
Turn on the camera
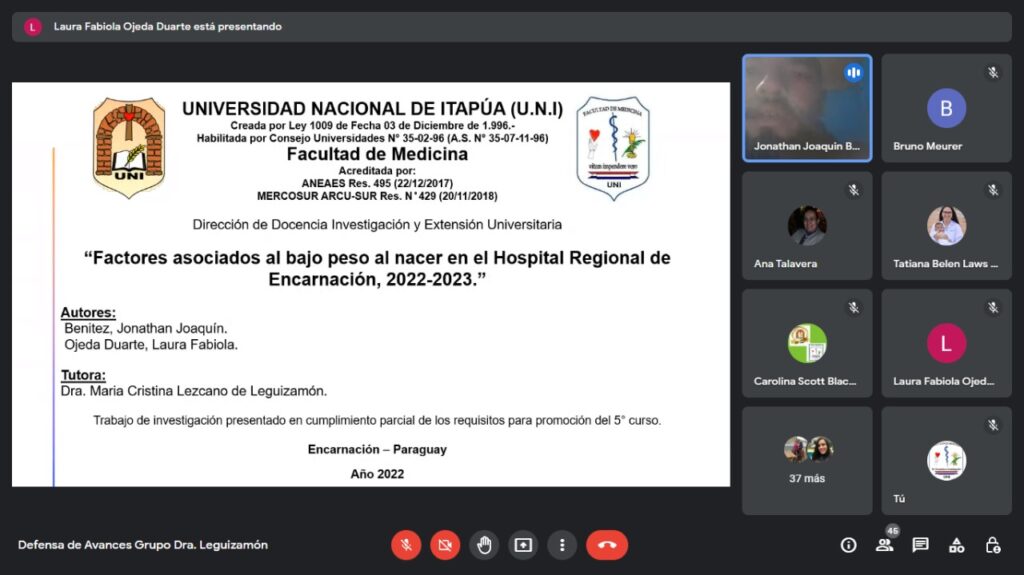(445, 545)
